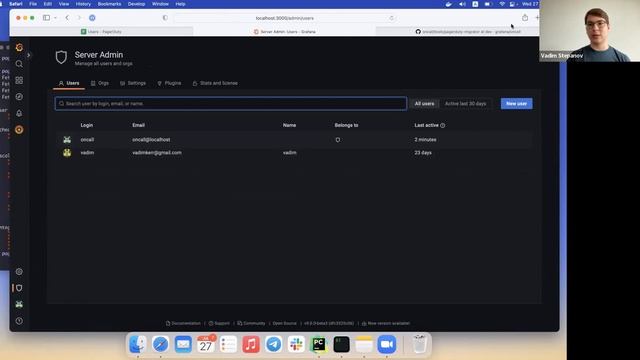Open Alerting bell icon in sidebar

19,113
